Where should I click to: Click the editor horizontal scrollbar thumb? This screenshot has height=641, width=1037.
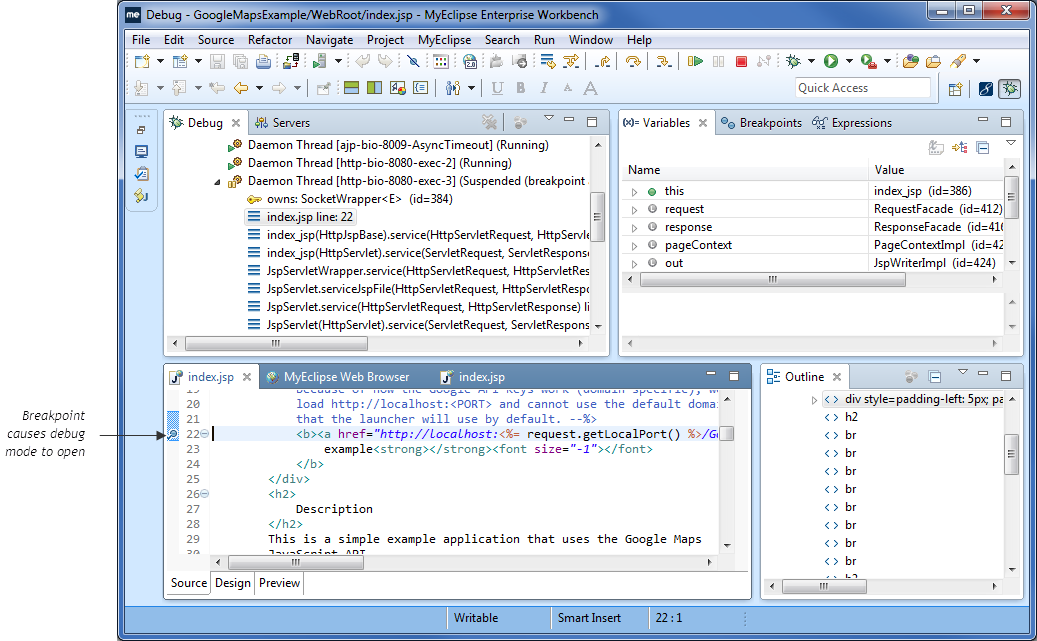296,563
